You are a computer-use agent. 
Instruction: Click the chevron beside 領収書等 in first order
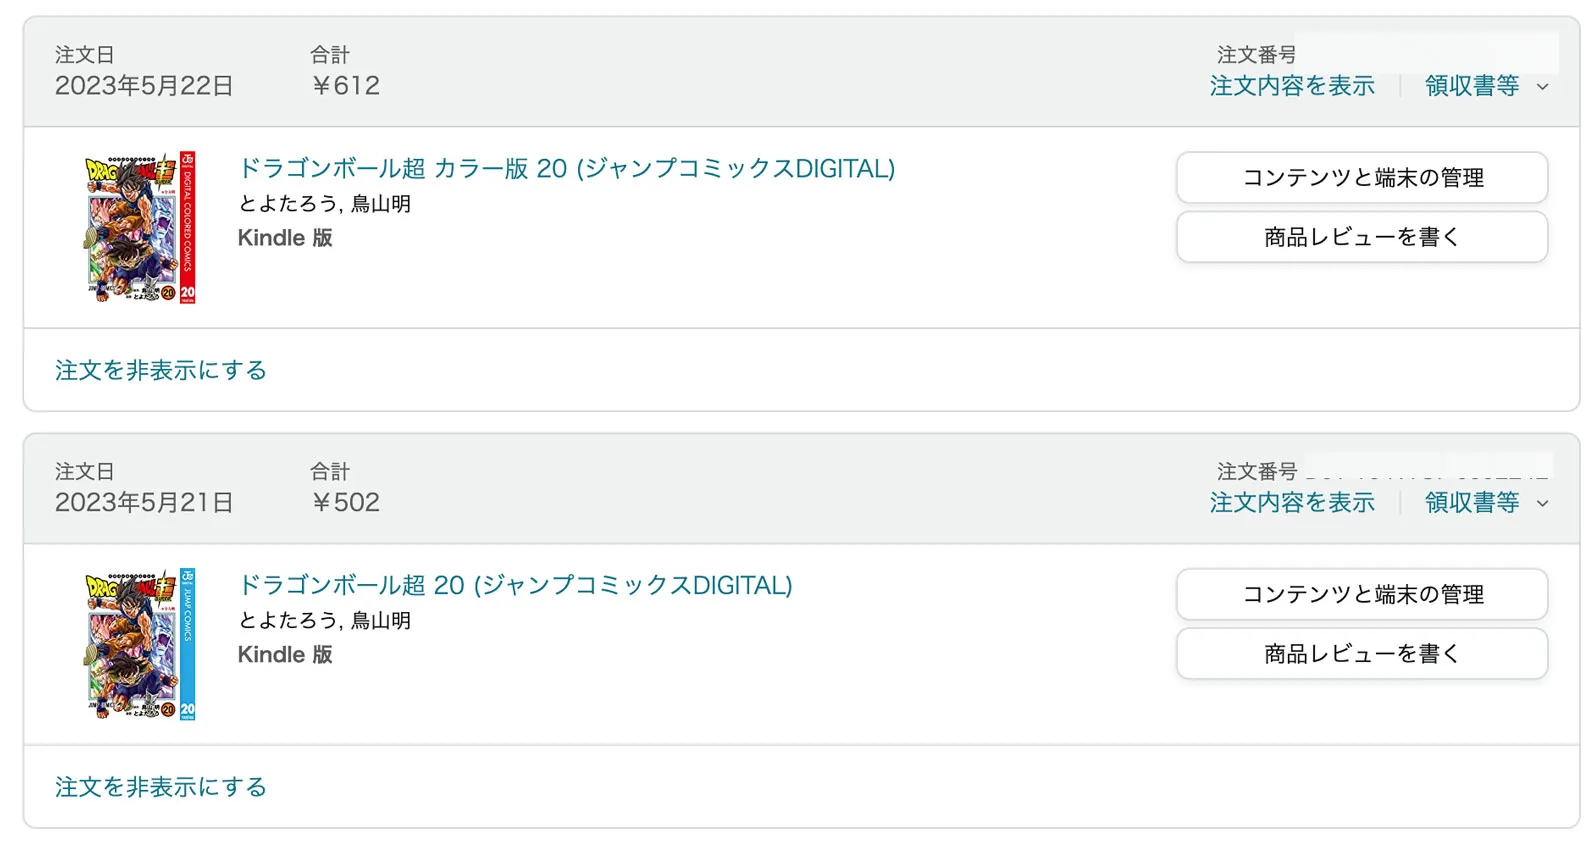pyautogui.click(x=1542, y=87)
